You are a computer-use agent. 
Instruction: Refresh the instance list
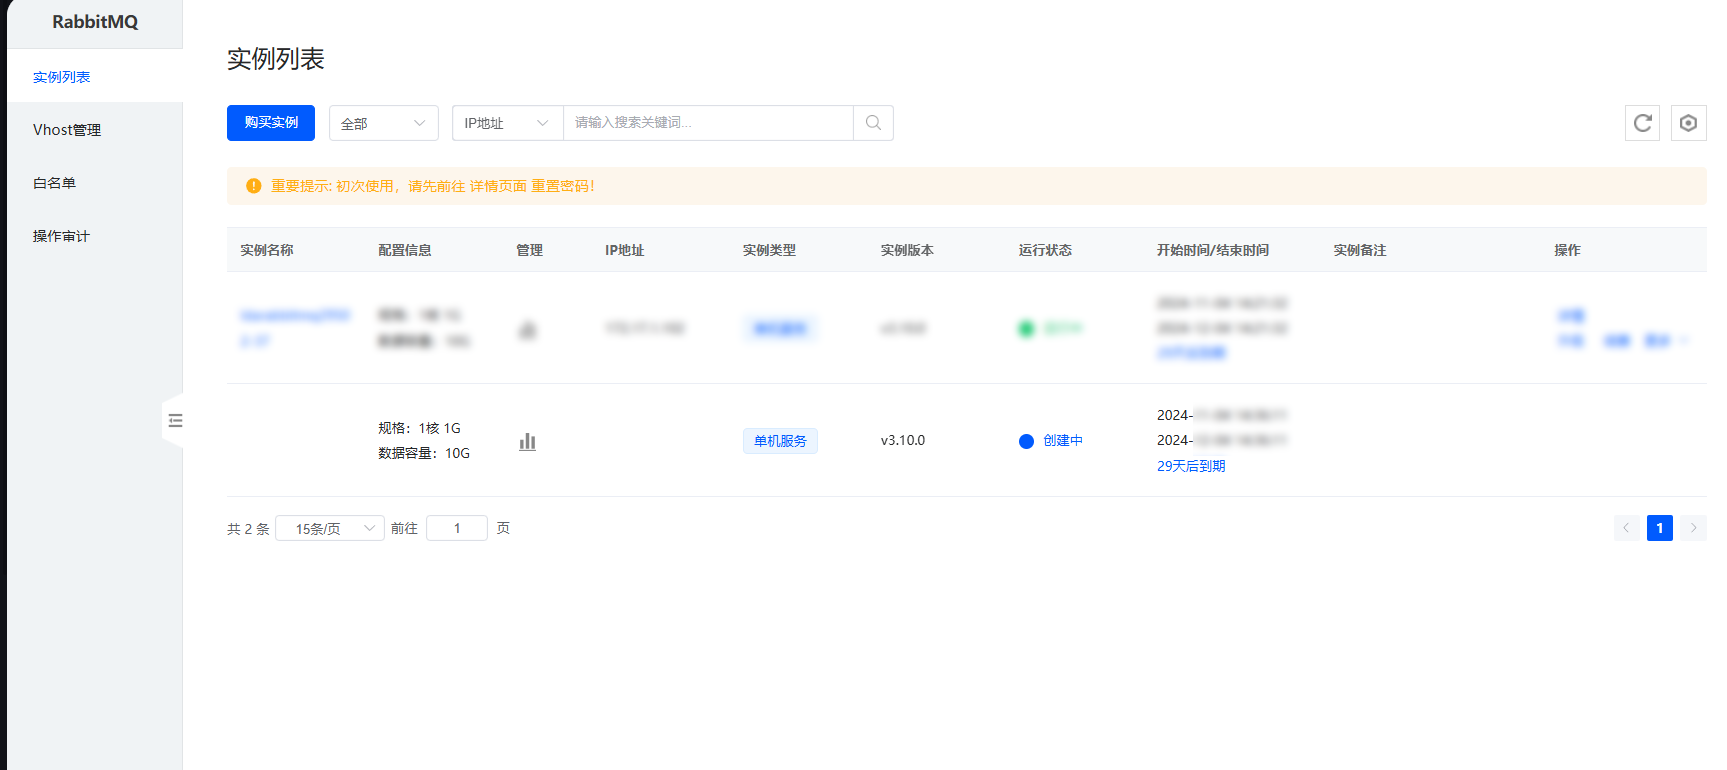point(1642,123)
